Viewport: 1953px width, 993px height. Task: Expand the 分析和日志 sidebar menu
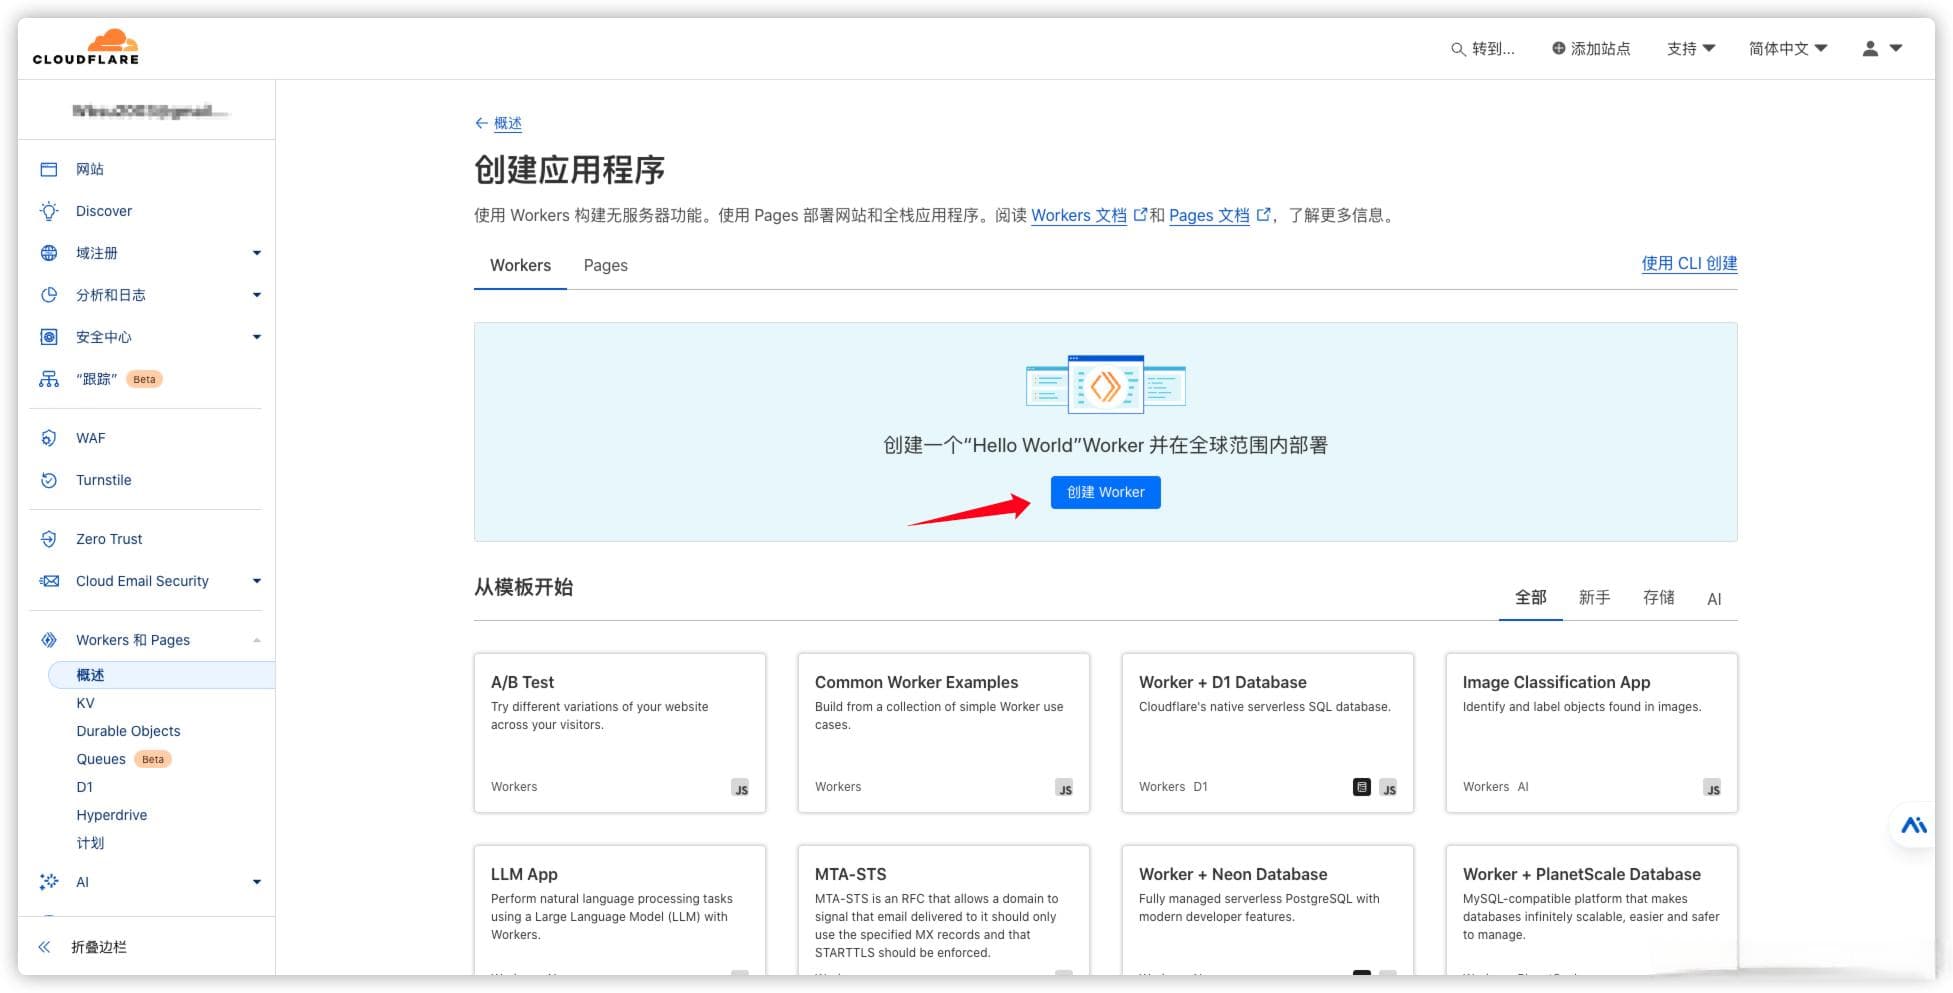coord(257,295)
